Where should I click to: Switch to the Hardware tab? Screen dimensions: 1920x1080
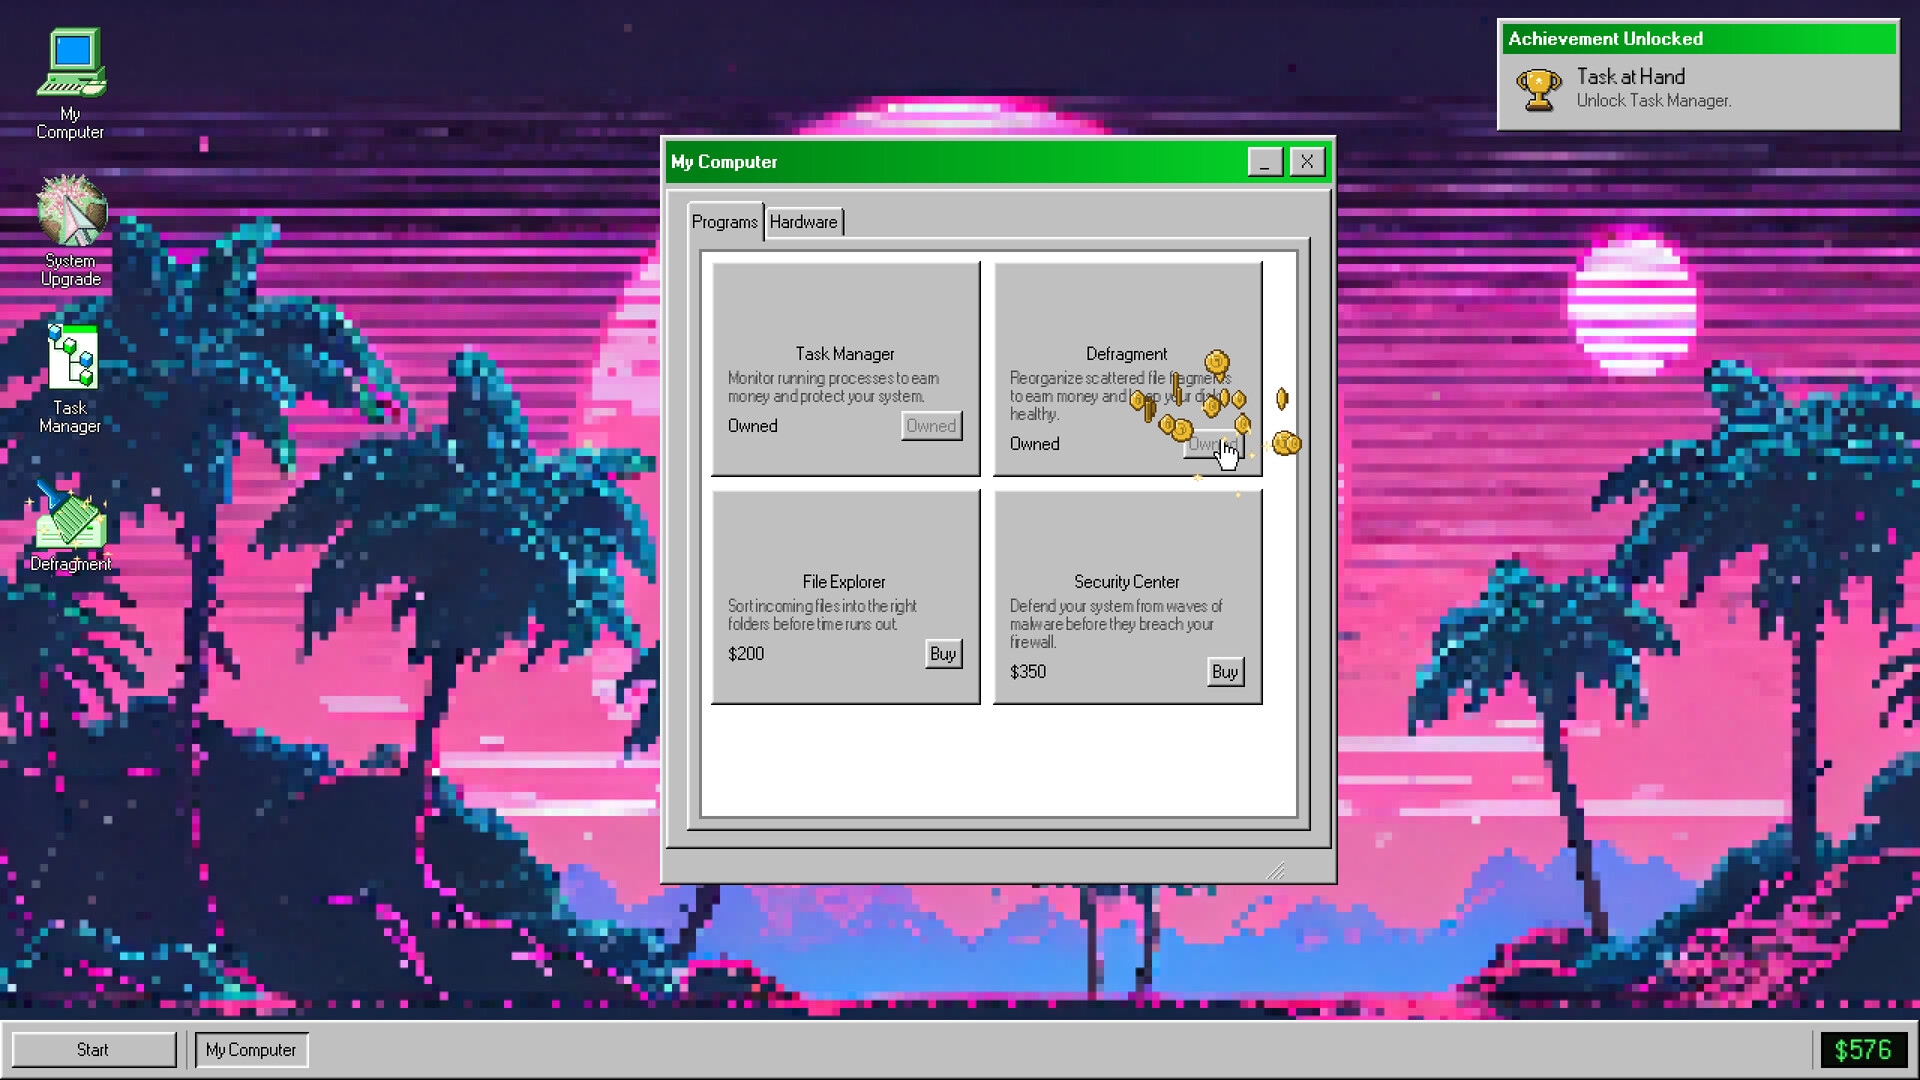tap(804, 222)
